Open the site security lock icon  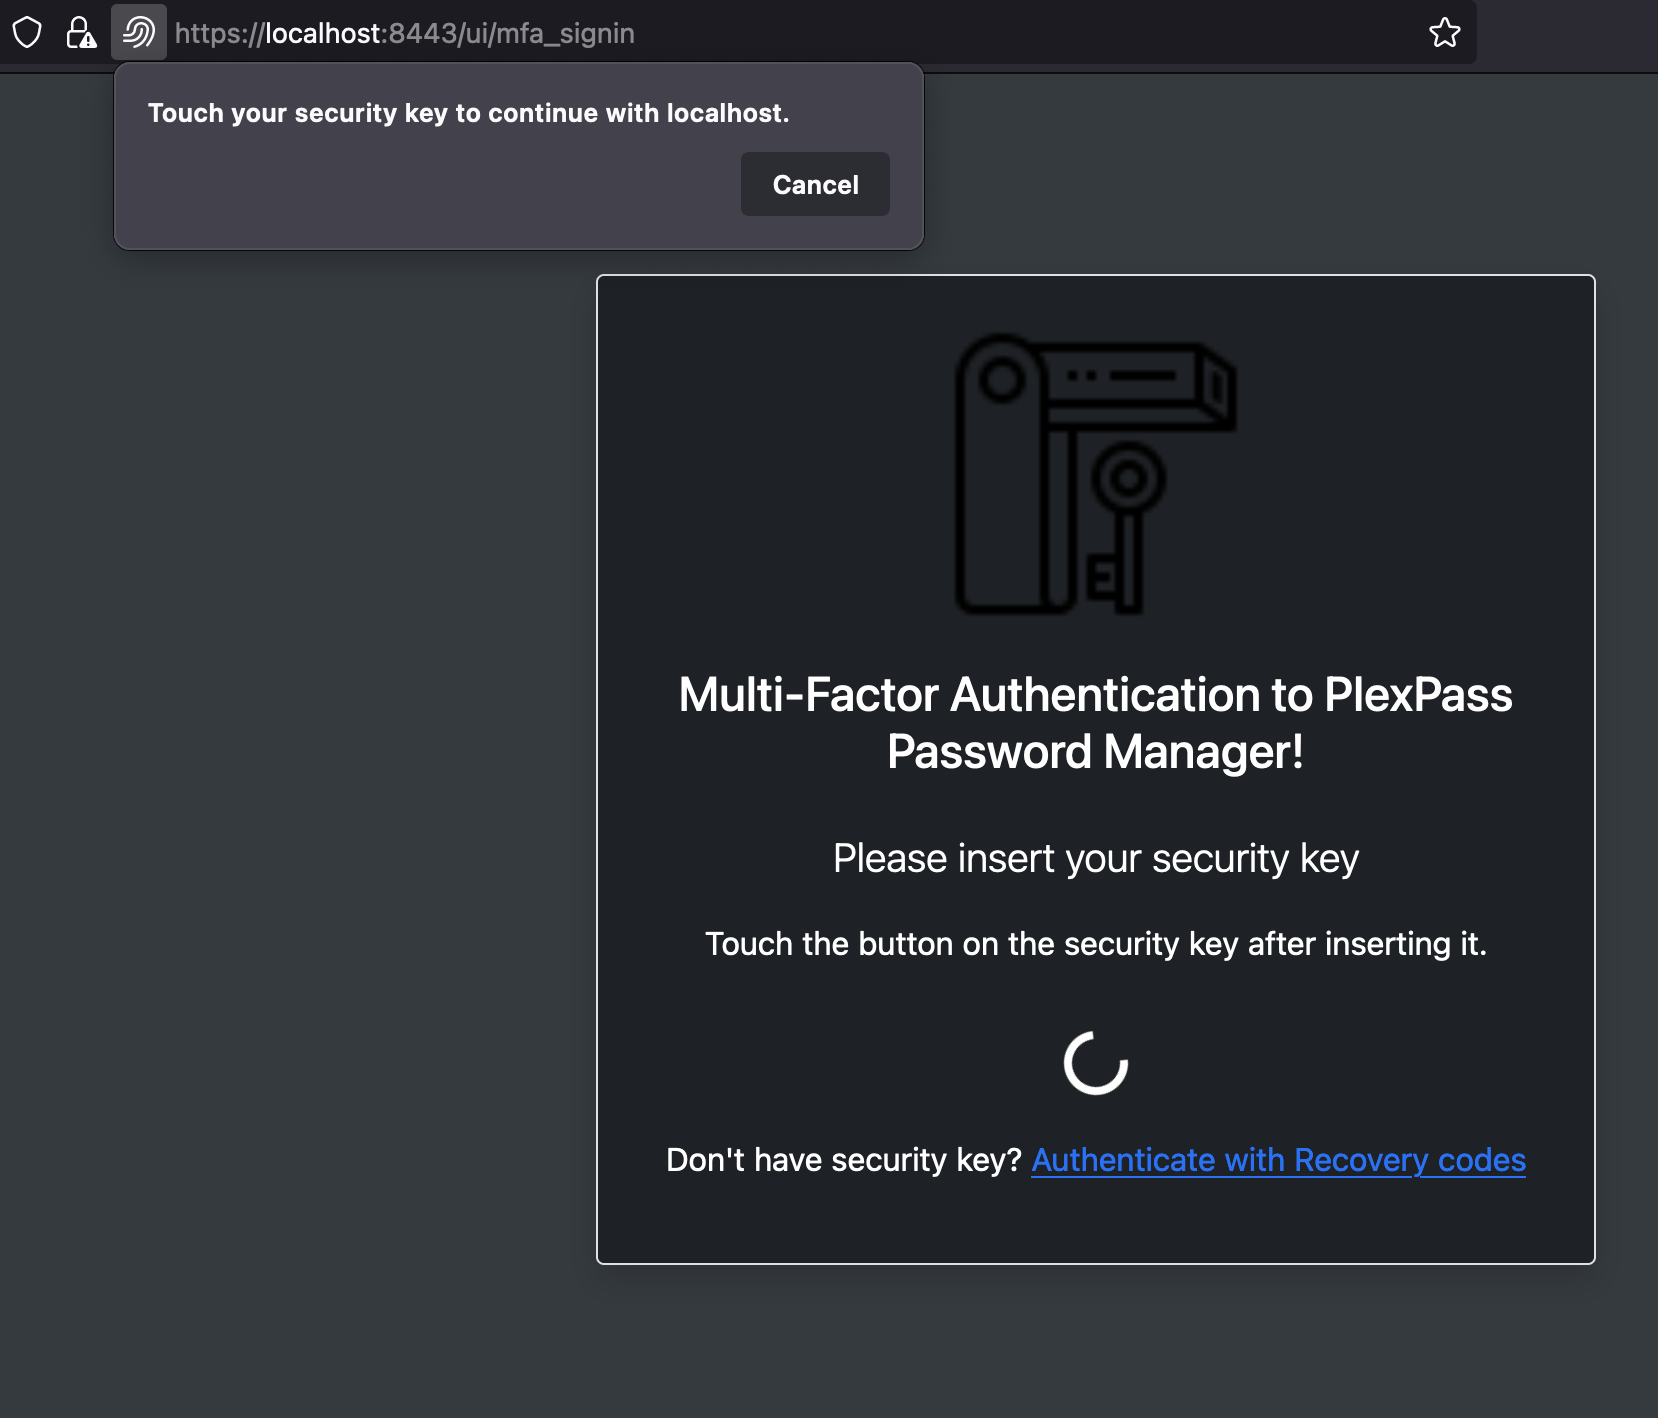(x=81, y=33)
